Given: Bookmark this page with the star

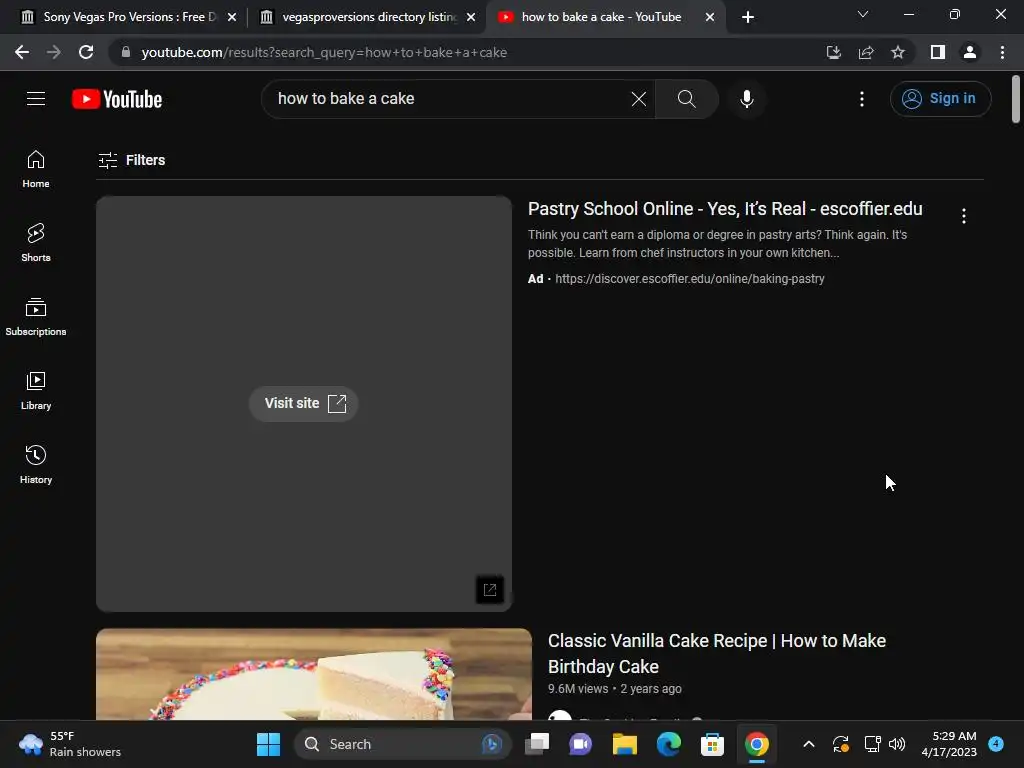Looking at the screenshot, I should pyautogui.click(x=898, y=52).
